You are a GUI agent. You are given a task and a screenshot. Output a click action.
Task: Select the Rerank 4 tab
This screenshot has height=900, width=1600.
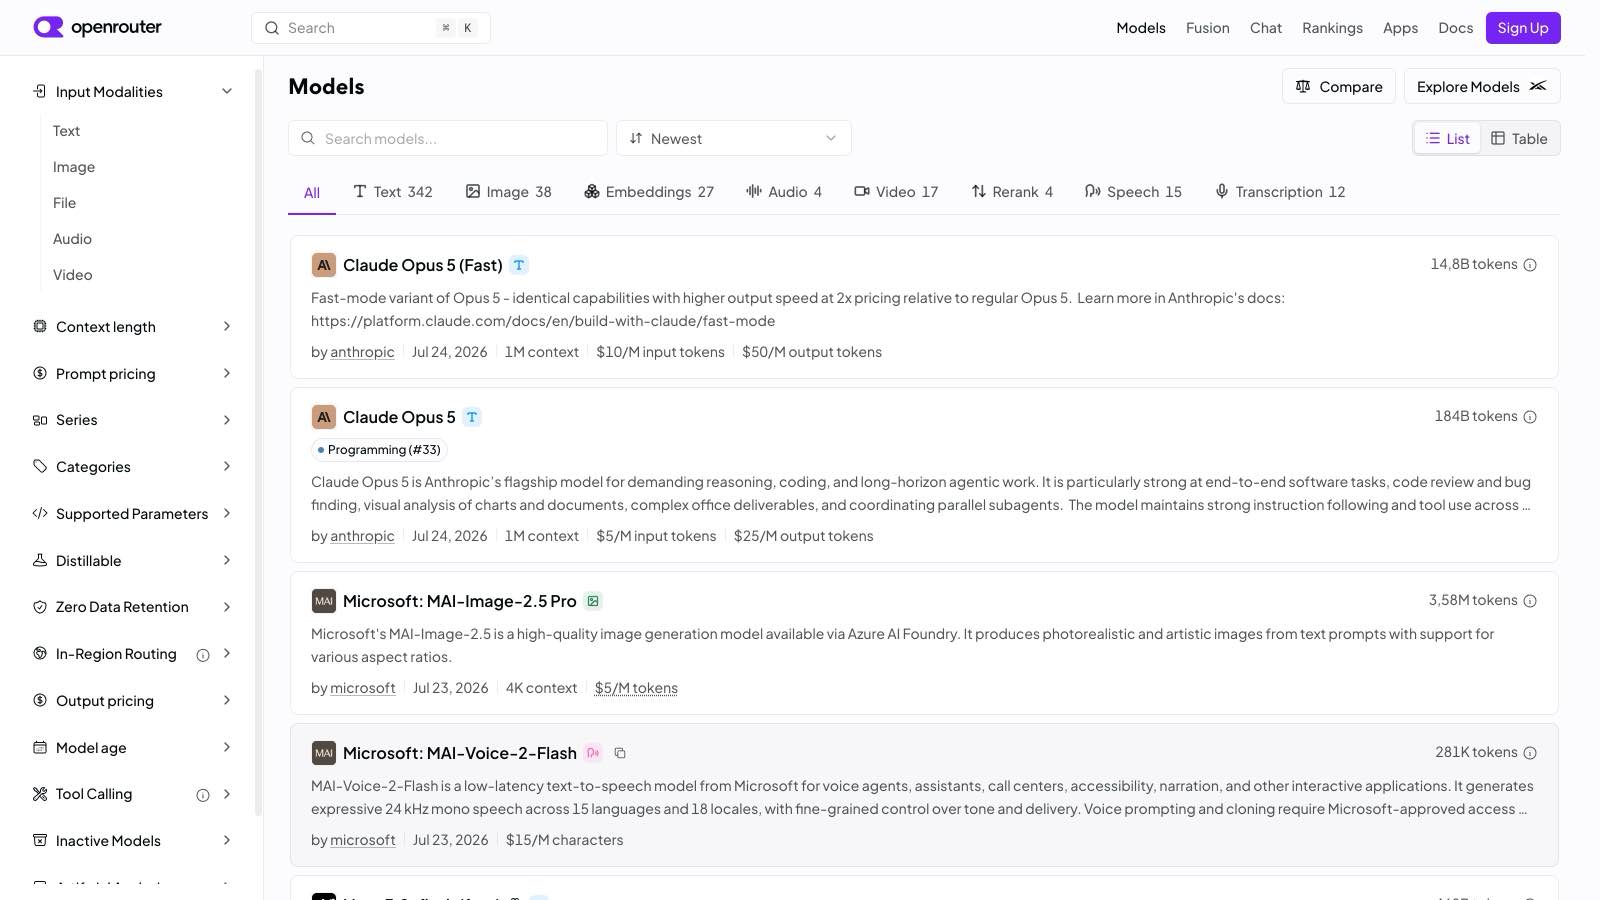click(1012, 191)
